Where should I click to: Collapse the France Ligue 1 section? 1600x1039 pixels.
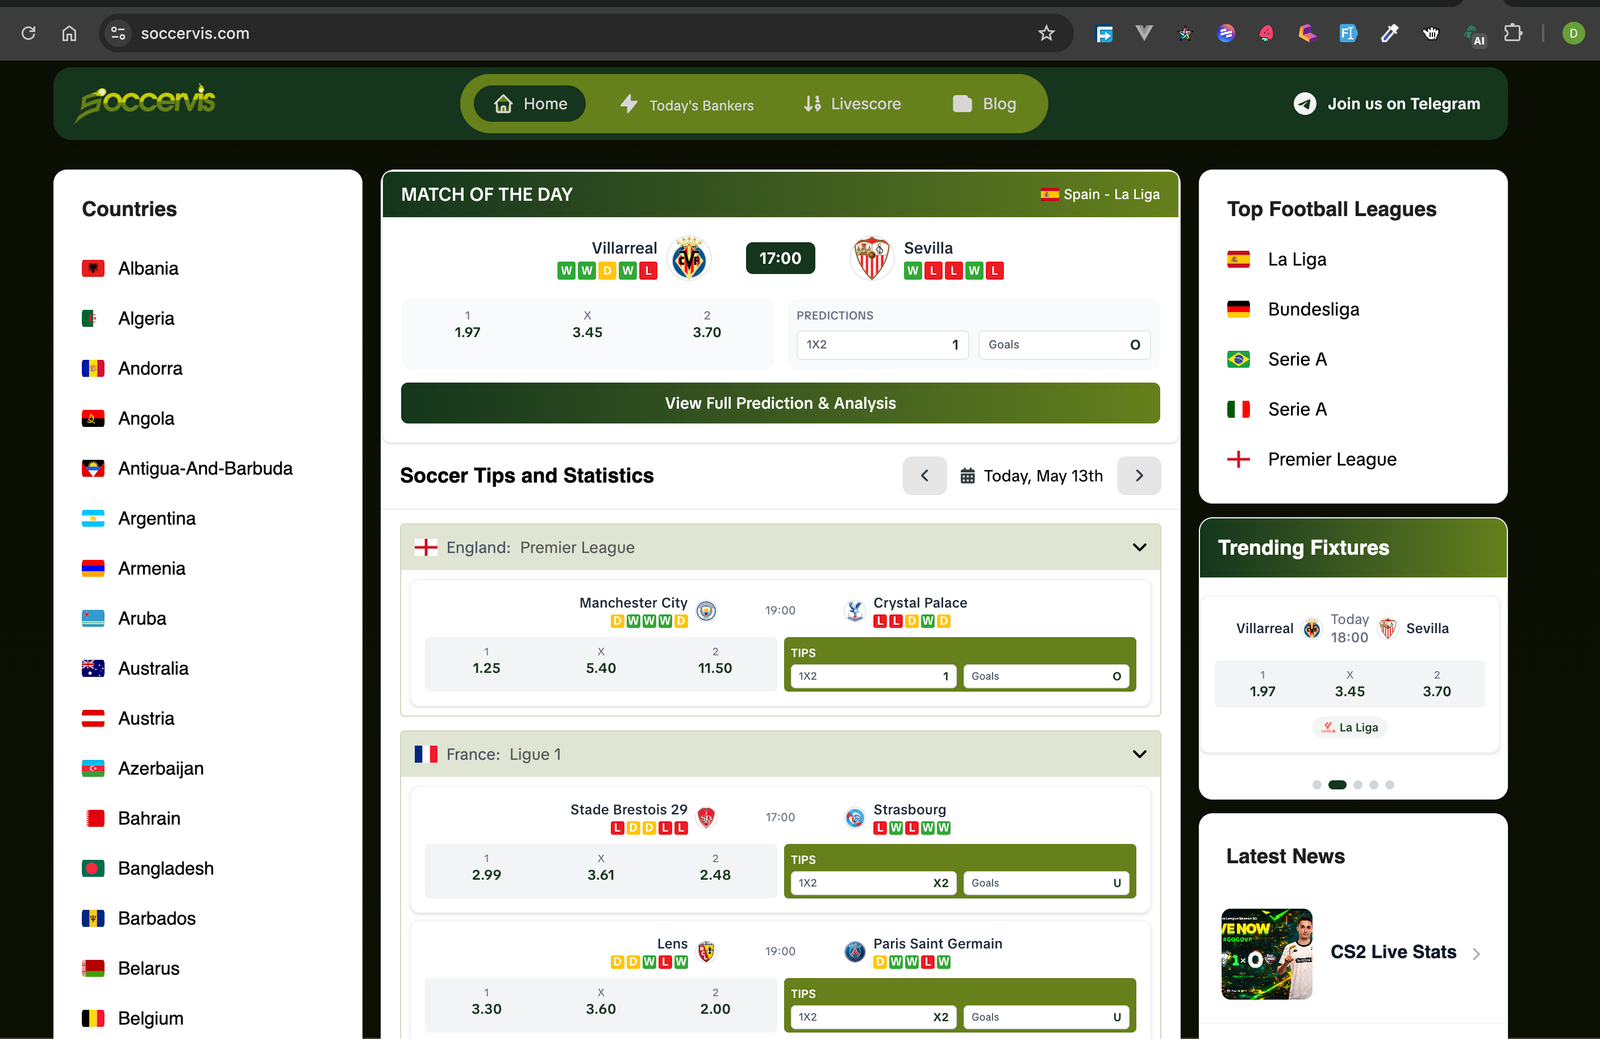click(1139, 754)
